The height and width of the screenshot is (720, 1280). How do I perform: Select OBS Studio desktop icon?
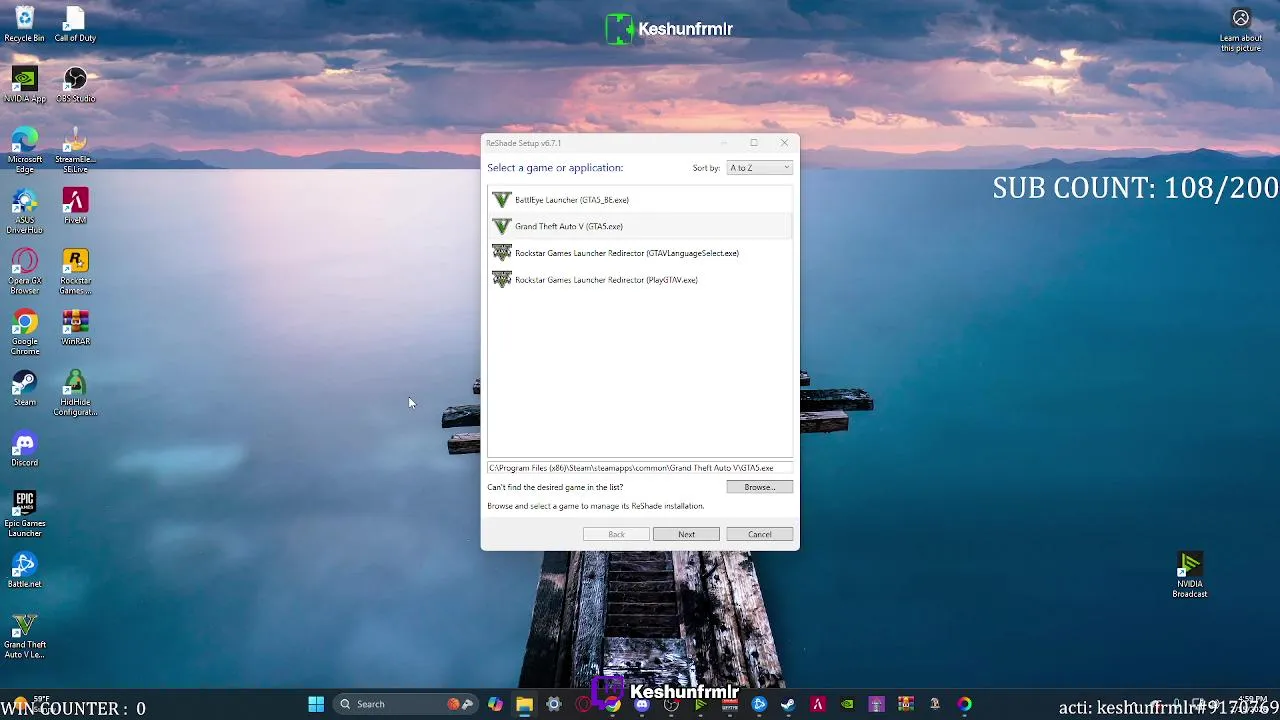click(75, 85)
